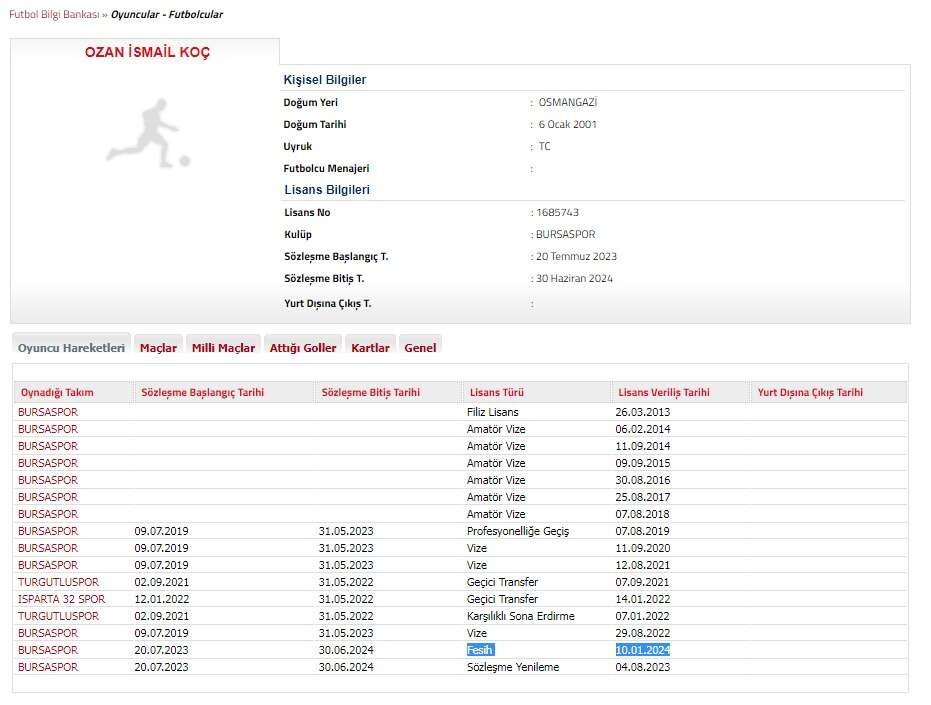Switch to the Maçlar tab
This screenshot has height=705, width=931.
click(x=158, y=348)
